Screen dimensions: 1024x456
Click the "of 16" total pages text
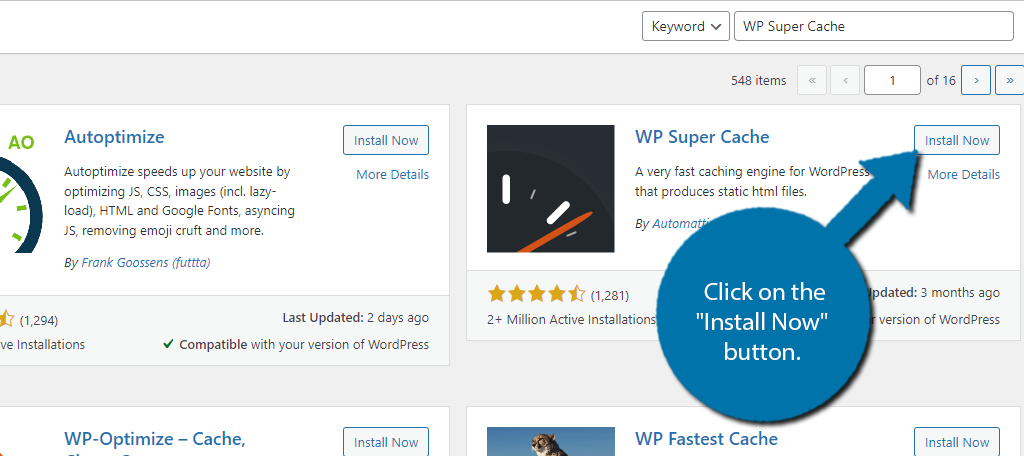pyautogui.click(x=941, y=80)
